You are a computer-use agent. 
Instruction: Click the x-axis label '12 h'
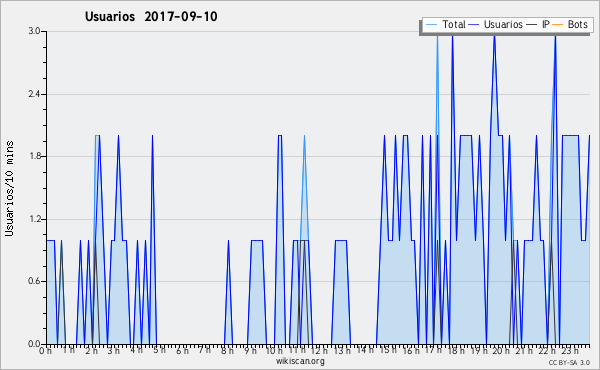point(319,350)
